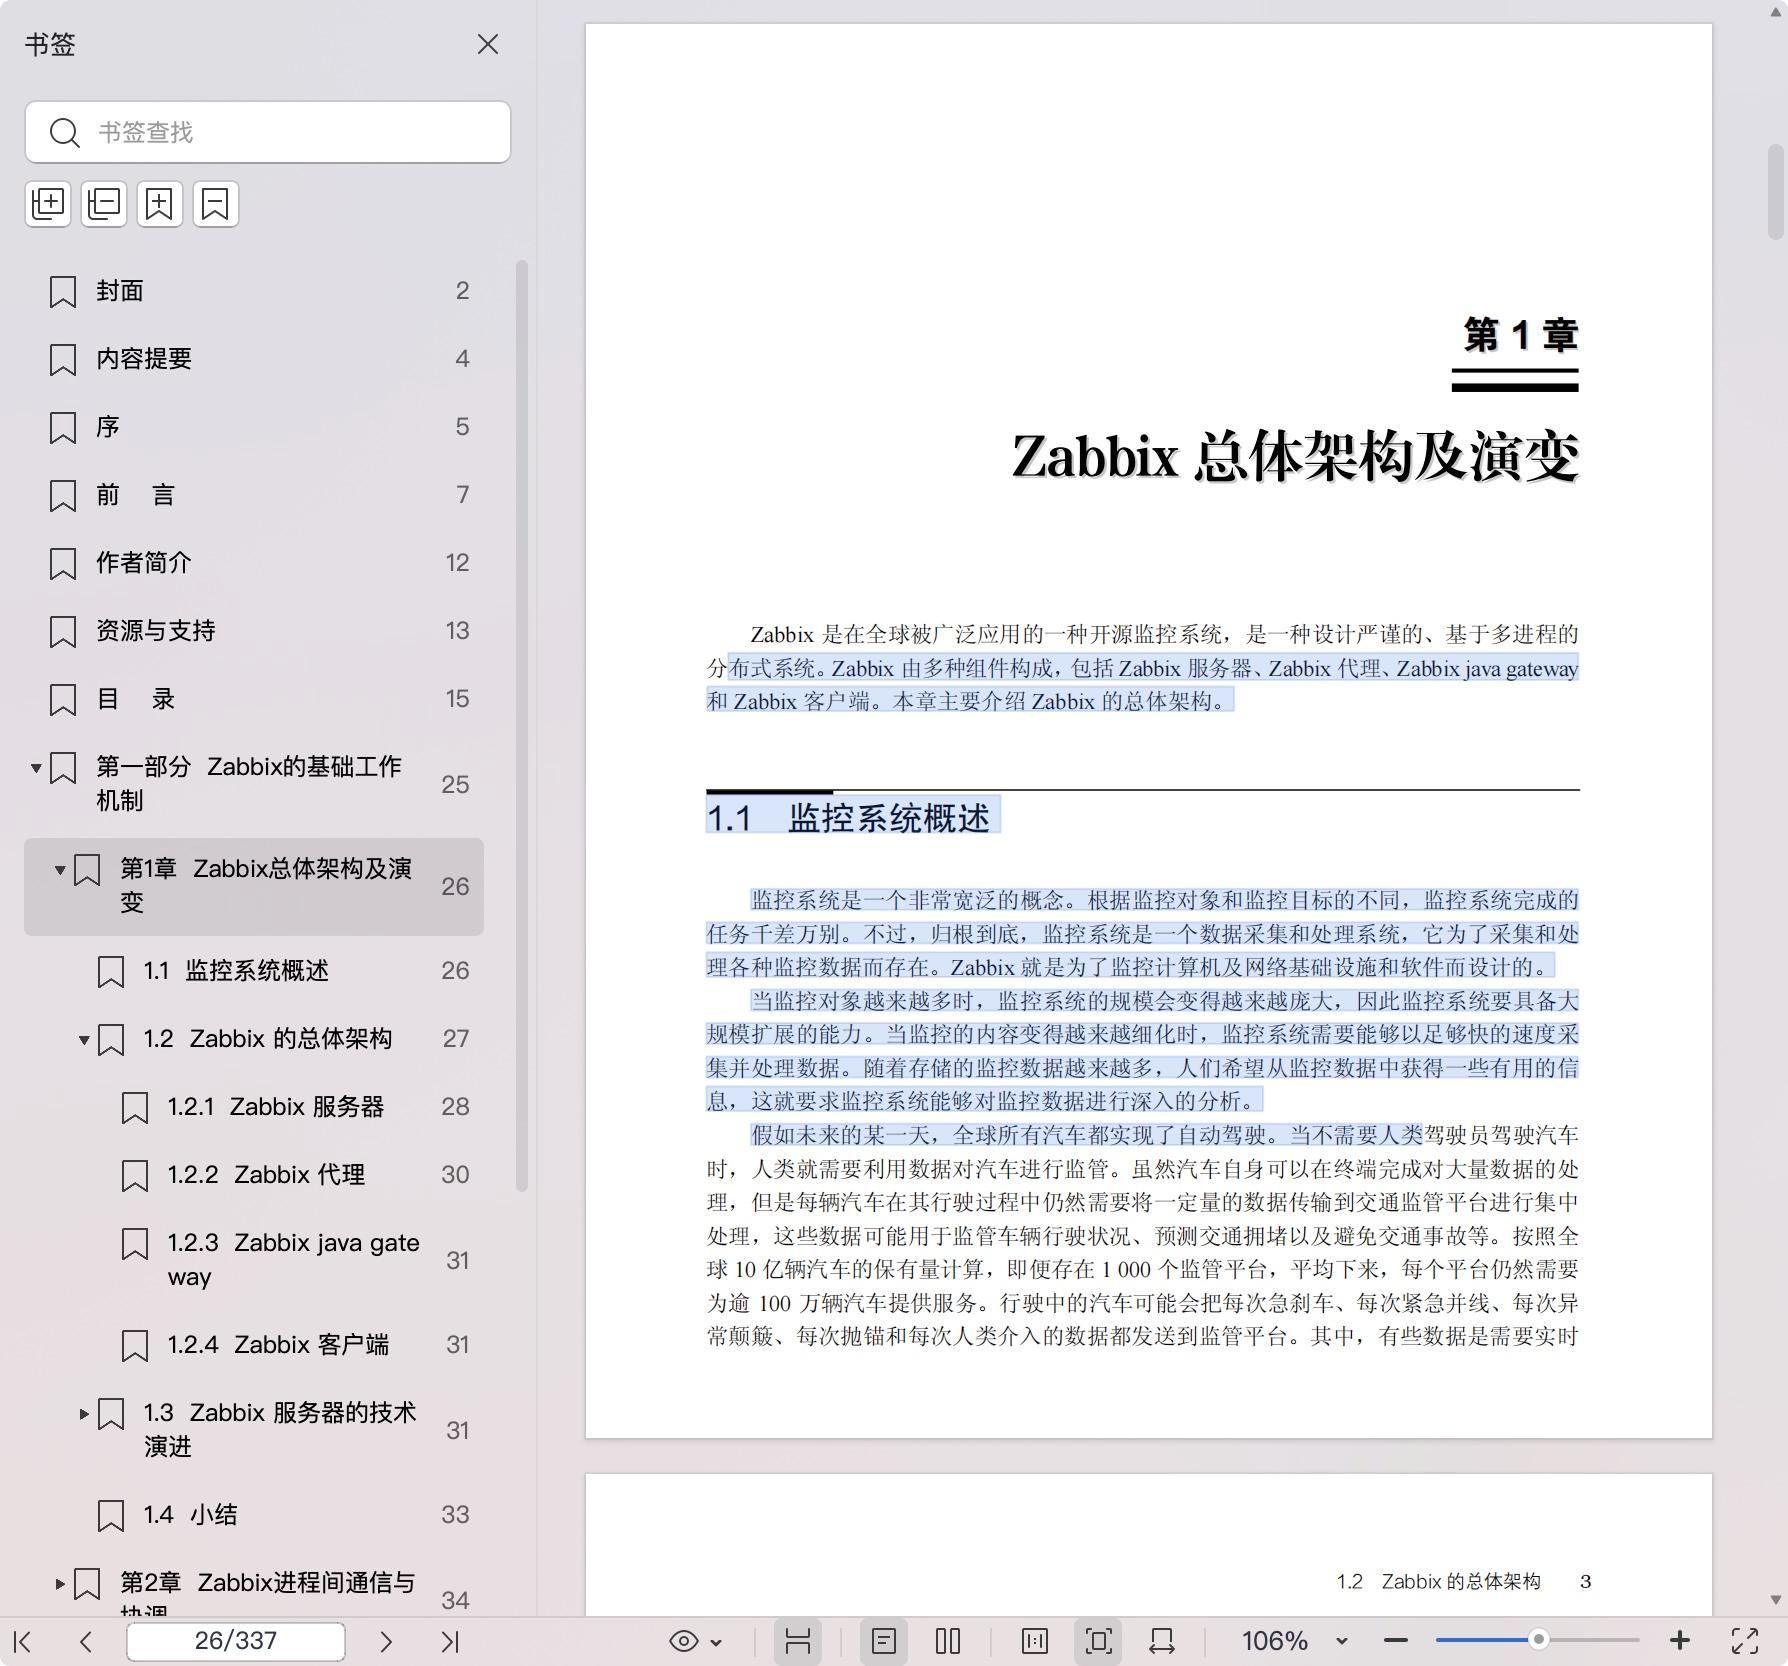The height and width of the screenshot is (1666, 1788).
Task: Remove bookmark icon in panel toolbar
Action: 216,204
